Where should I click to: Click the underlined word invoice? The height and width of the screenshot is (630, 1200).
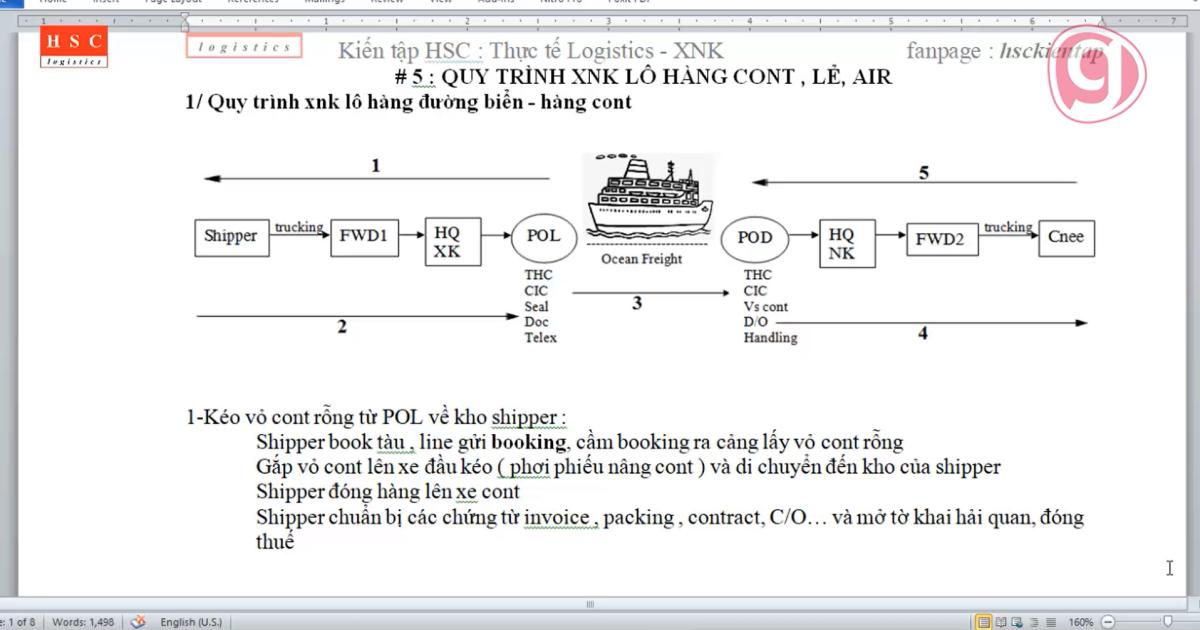point(557,517)
